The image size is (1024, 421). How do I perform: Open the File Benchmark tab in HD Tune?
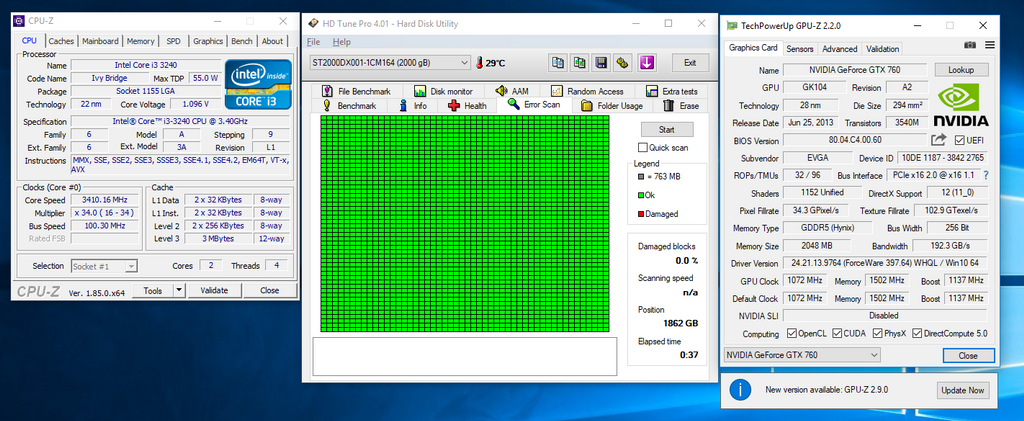click(x=357, y=91)
